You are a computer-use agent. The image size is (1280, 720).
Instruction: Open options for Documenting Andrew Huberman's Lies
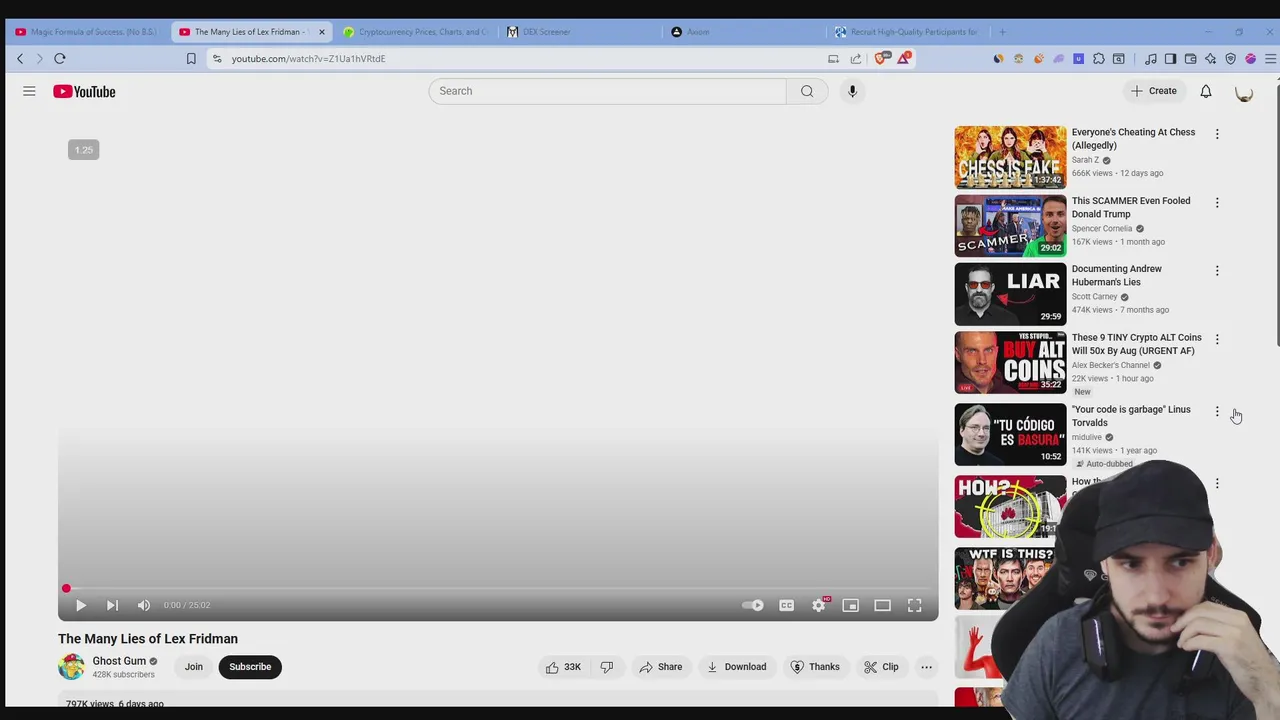pyautogui.click(x=1217, y=271)
